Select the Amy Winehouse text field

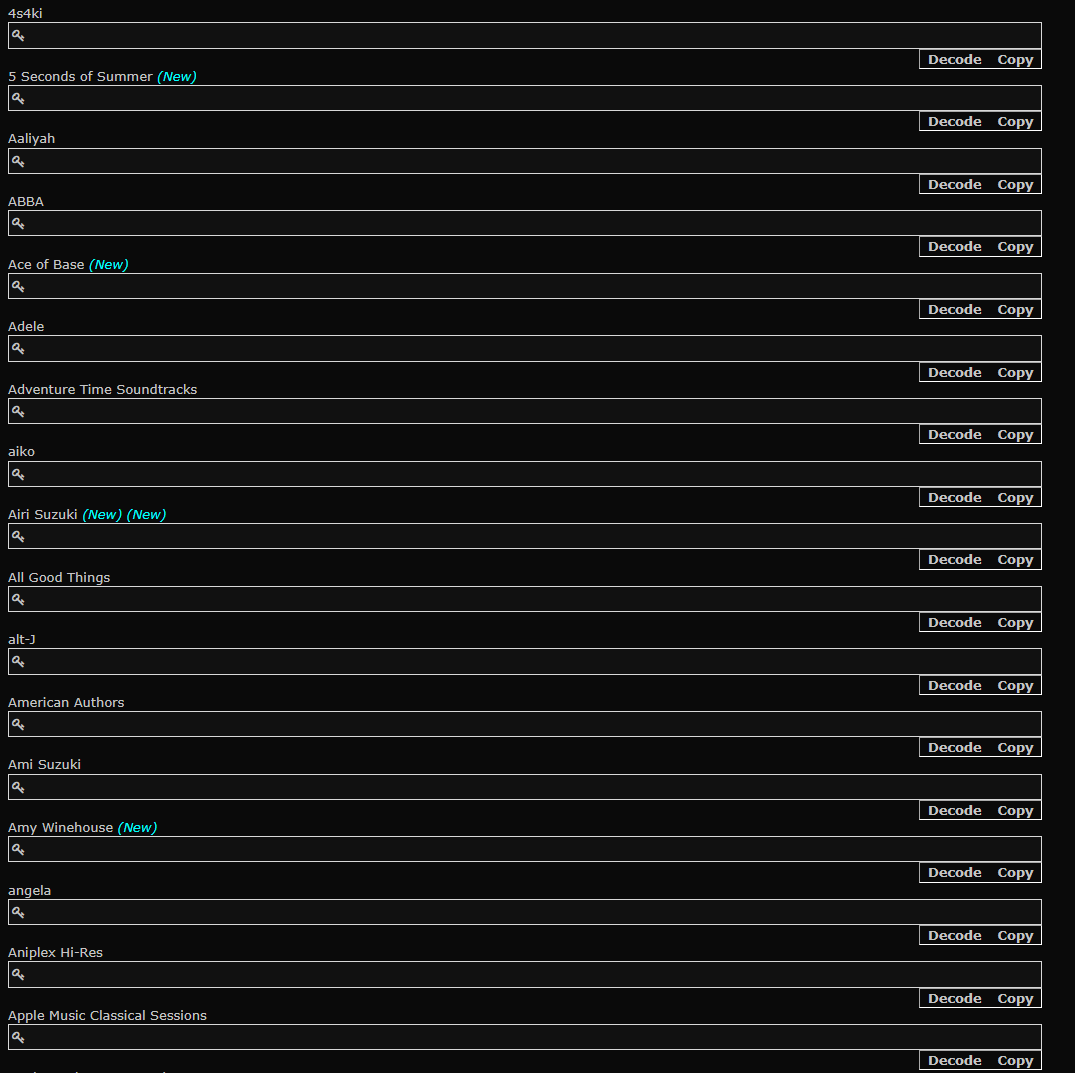[x=524, y=849]
